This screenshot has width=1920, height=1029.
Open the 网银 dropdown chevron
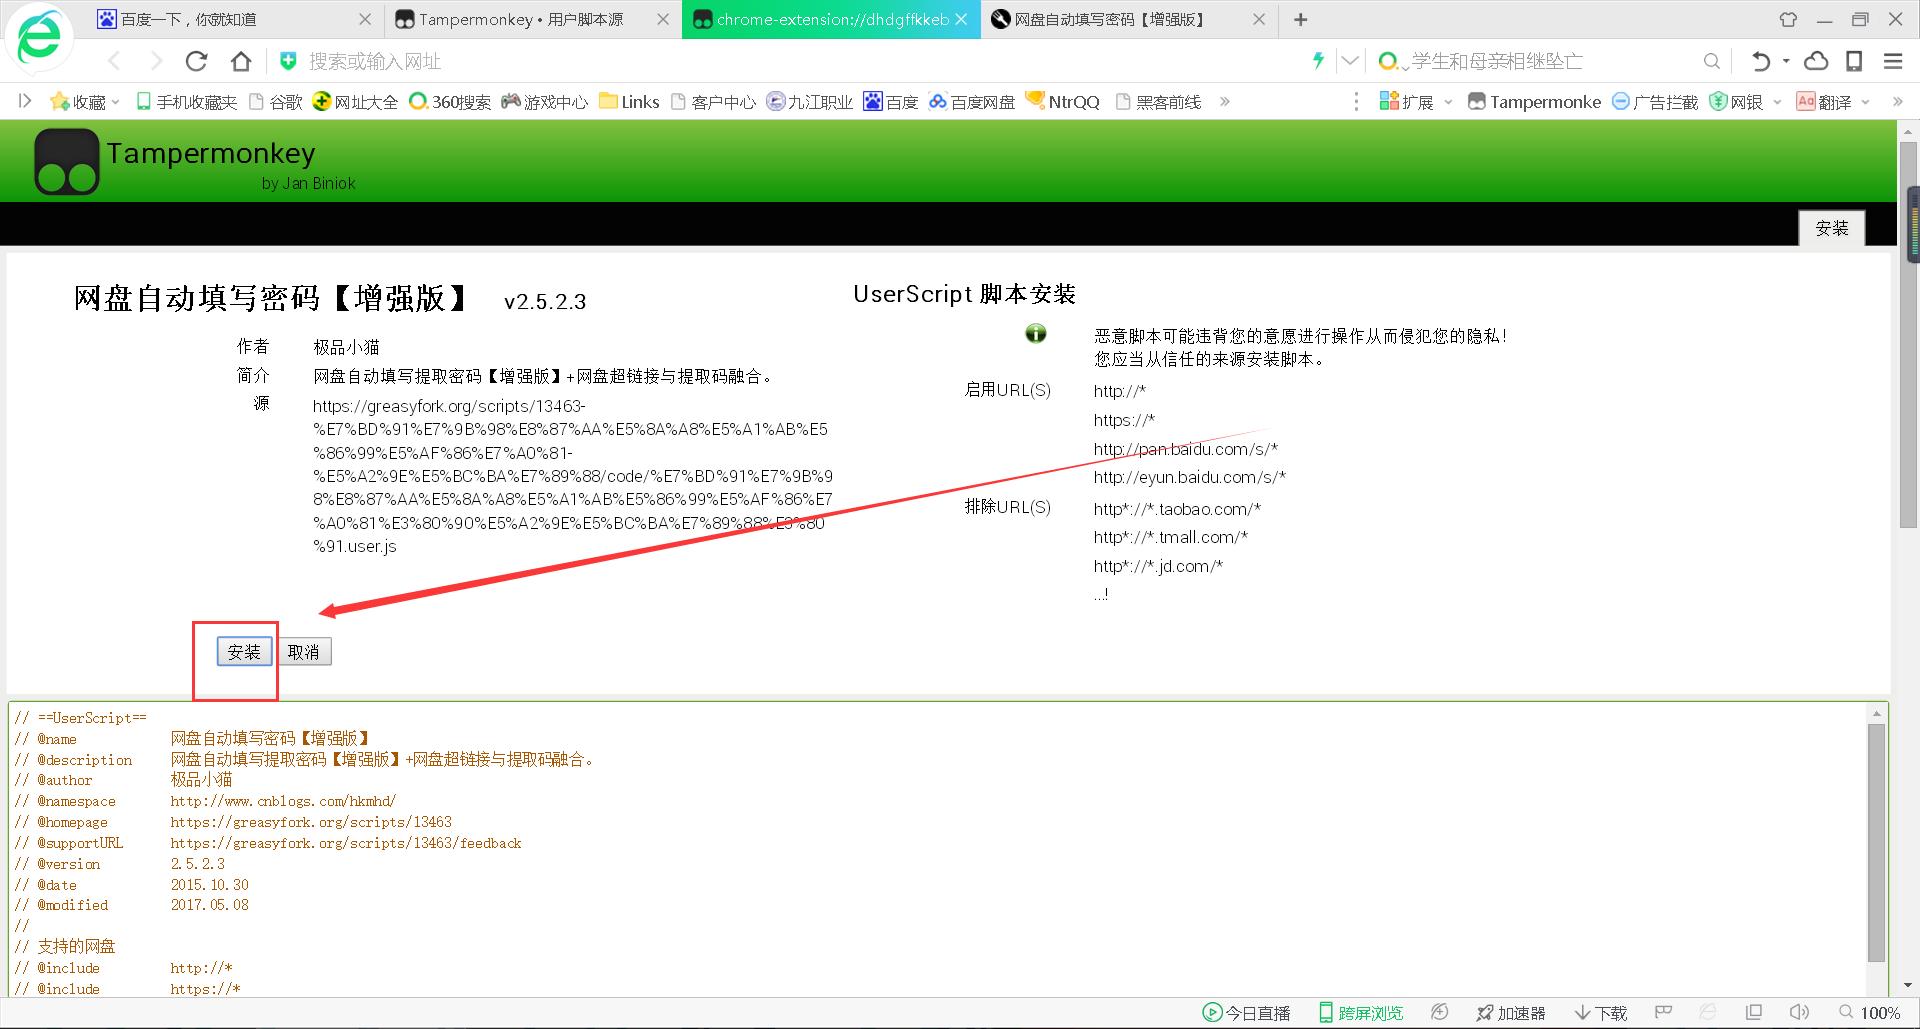[1777, 101]
